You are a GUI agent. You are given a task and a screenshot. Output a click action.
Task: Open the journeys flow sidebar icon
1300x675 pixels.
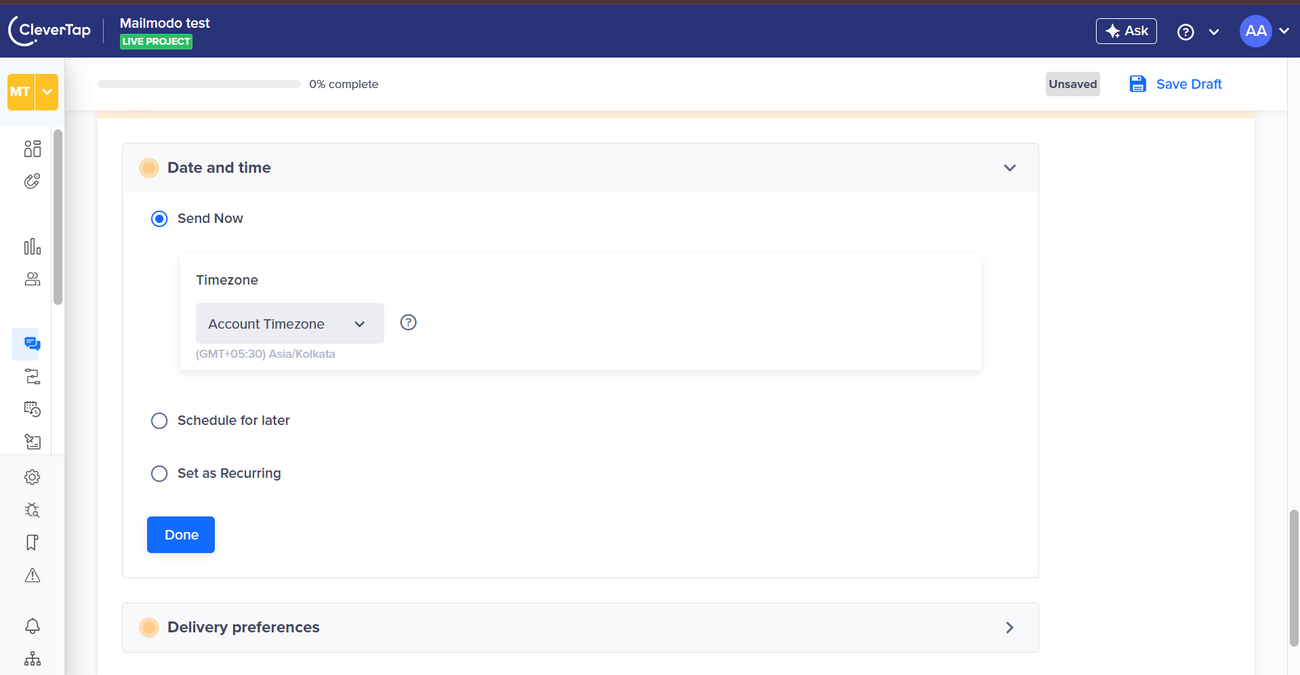[x=32, y=377]
